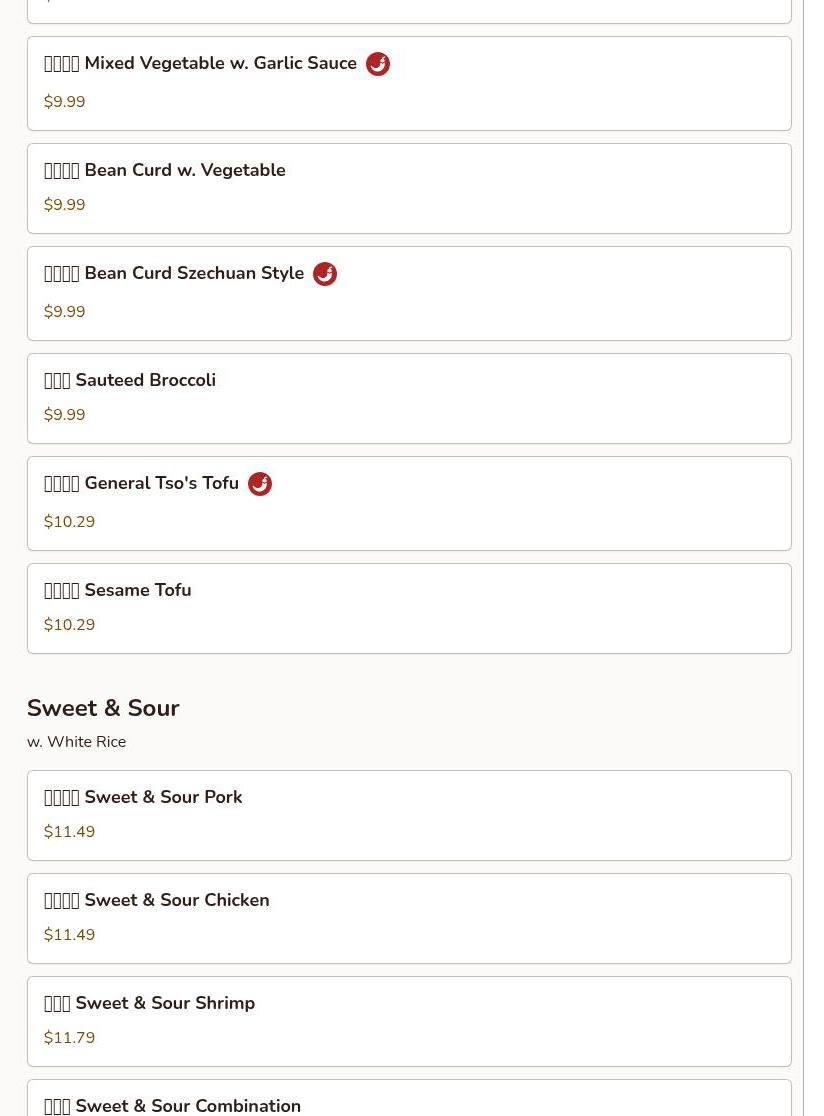The height and width of the screenshot is (1116, 824).
Task: Click the $9.99 price under Sauteed Broccoli
Action: [x=64, y=415]
